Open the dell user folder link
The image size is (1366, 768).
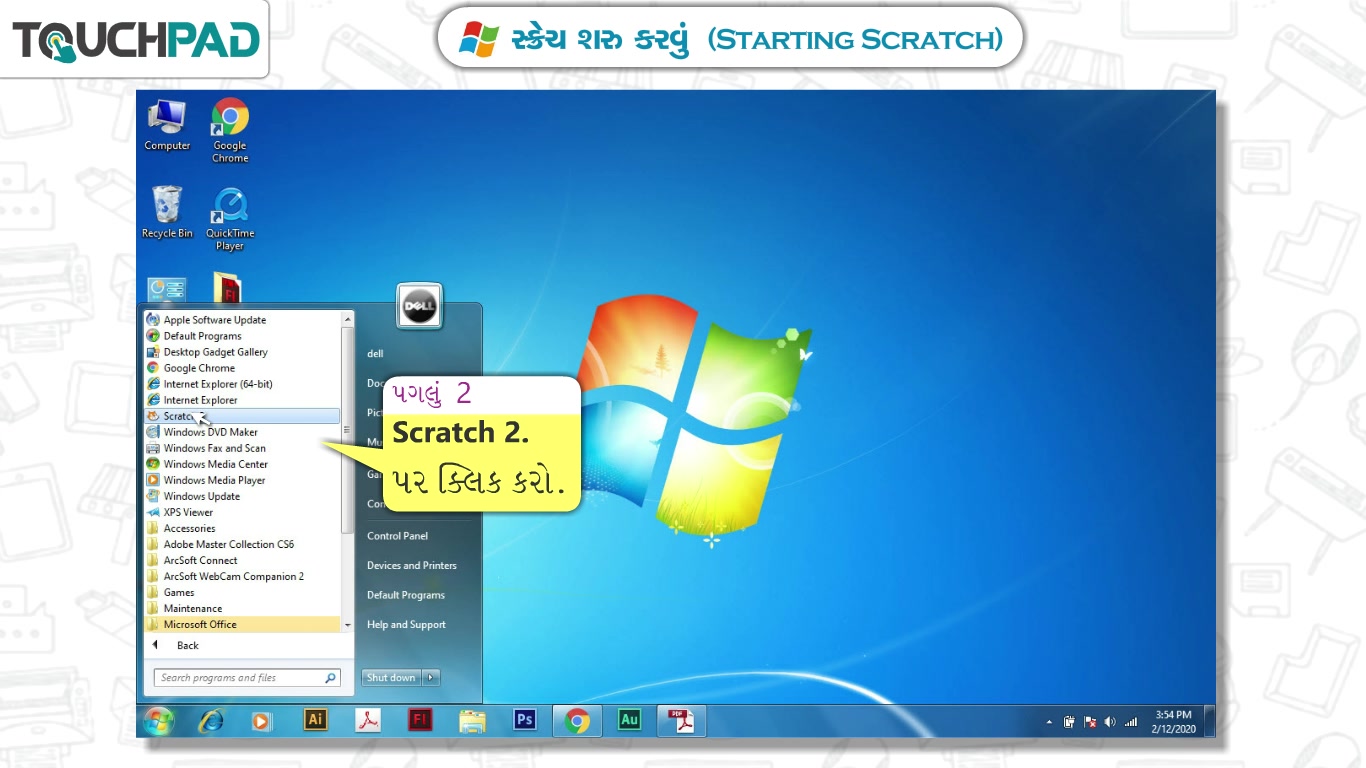tap(375, 354)
